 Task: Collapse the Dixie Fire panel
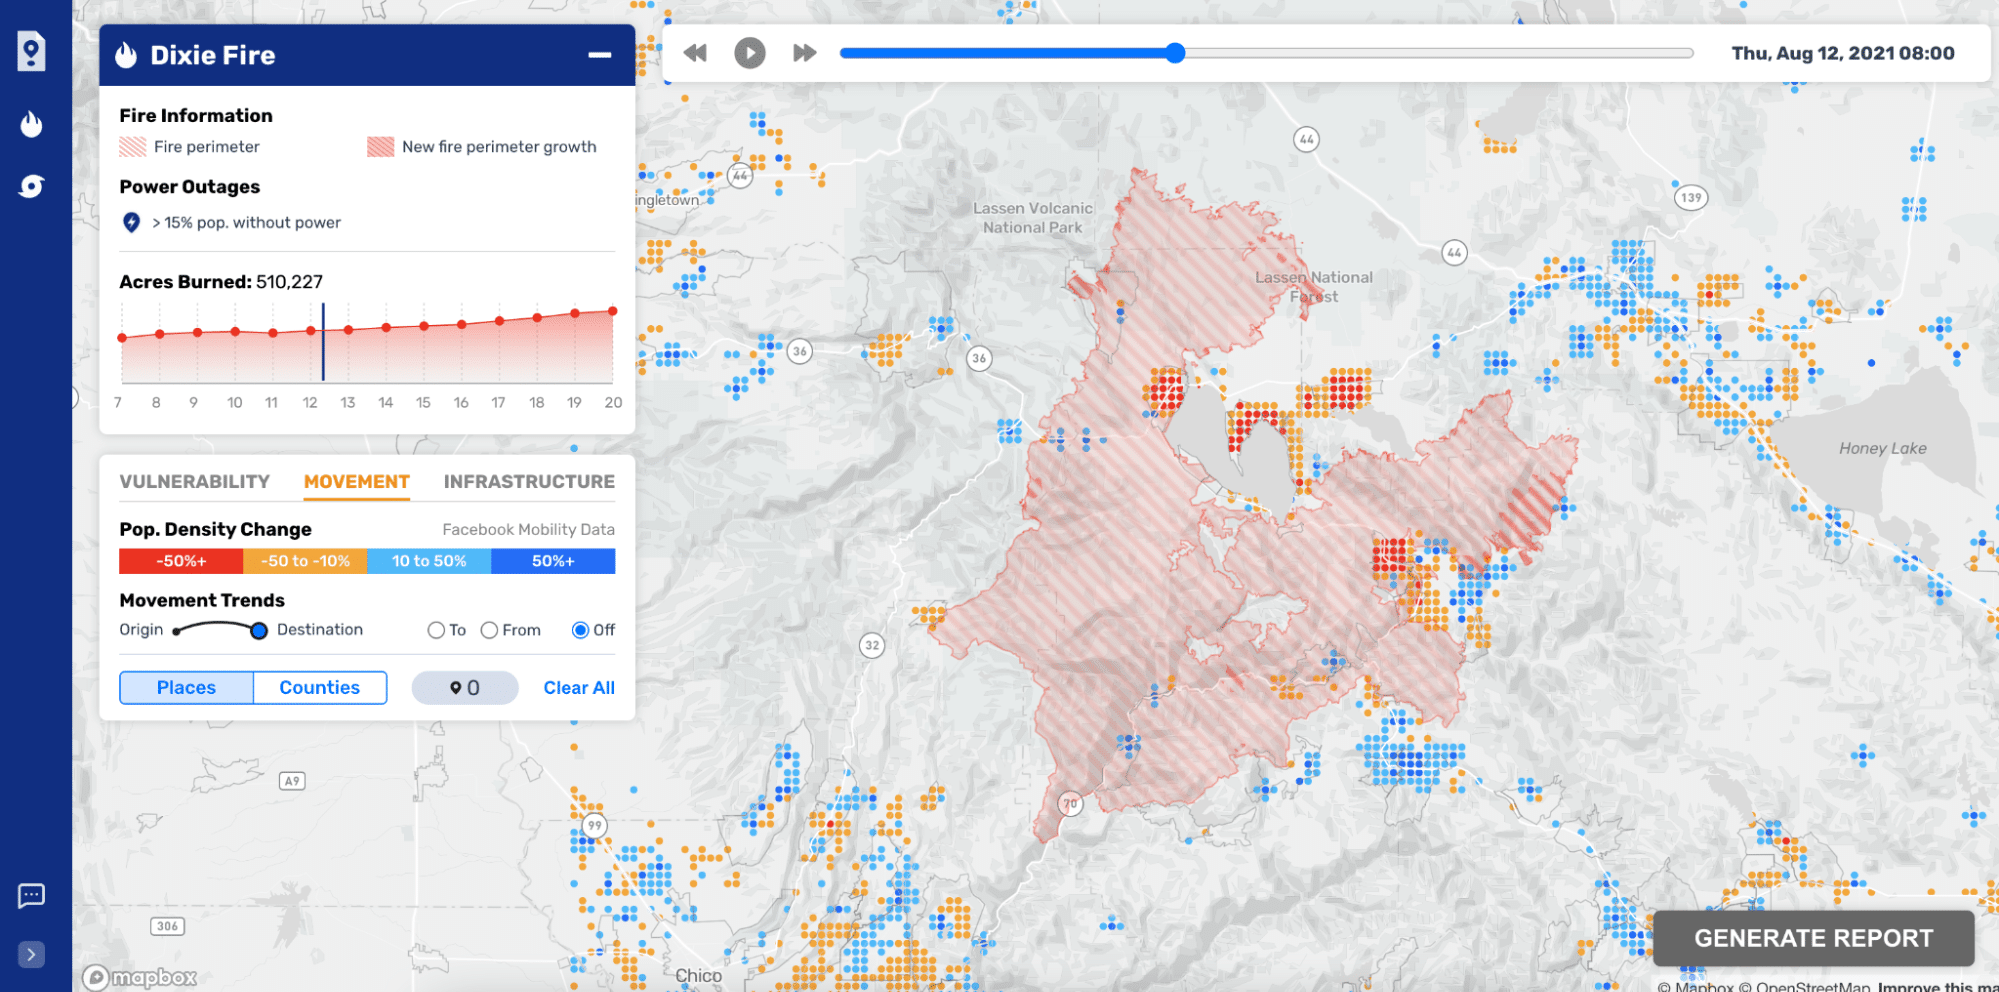(598, 55)
